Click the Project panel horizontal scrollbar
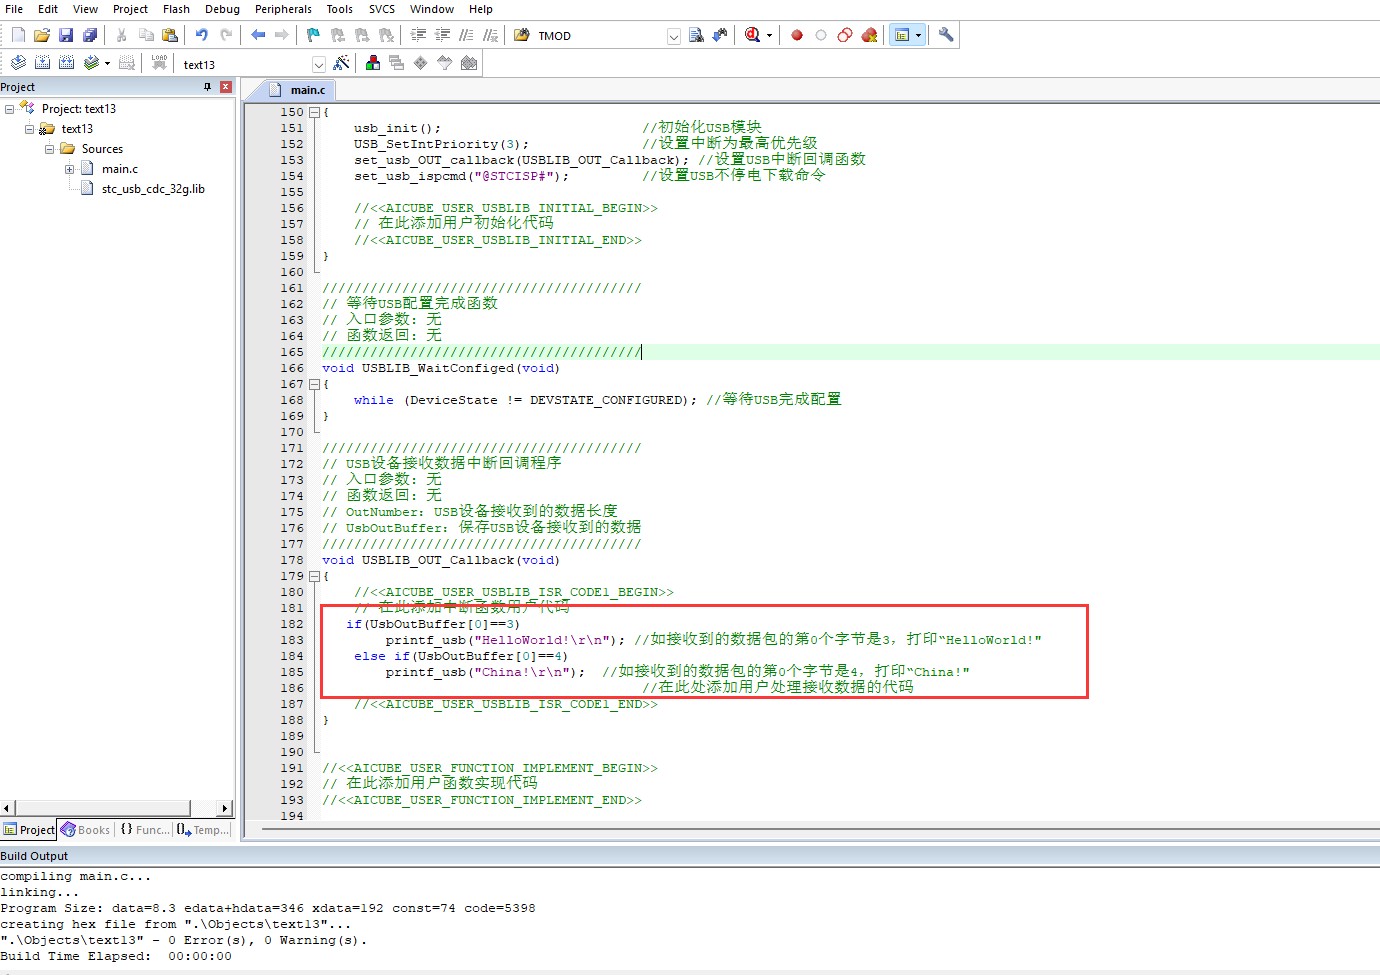 tap(100, 808)
